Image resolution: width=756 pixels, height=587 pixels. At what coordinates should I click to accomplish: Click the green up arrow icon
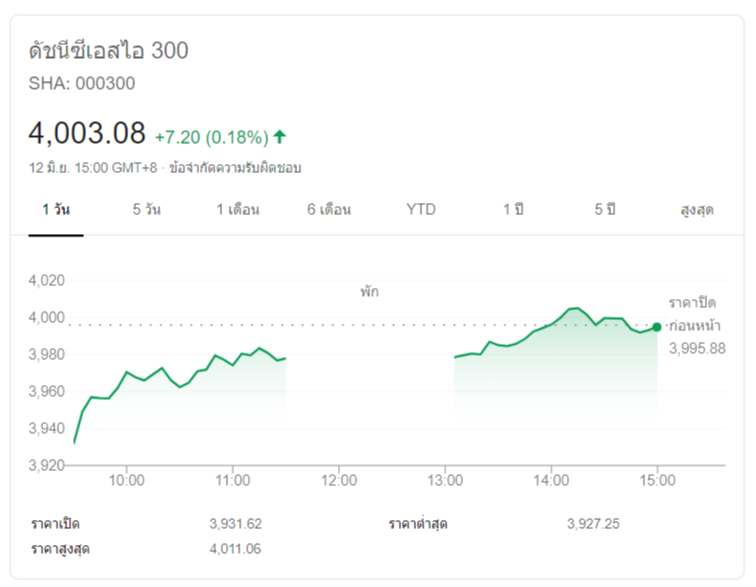(x=280, y=136)
